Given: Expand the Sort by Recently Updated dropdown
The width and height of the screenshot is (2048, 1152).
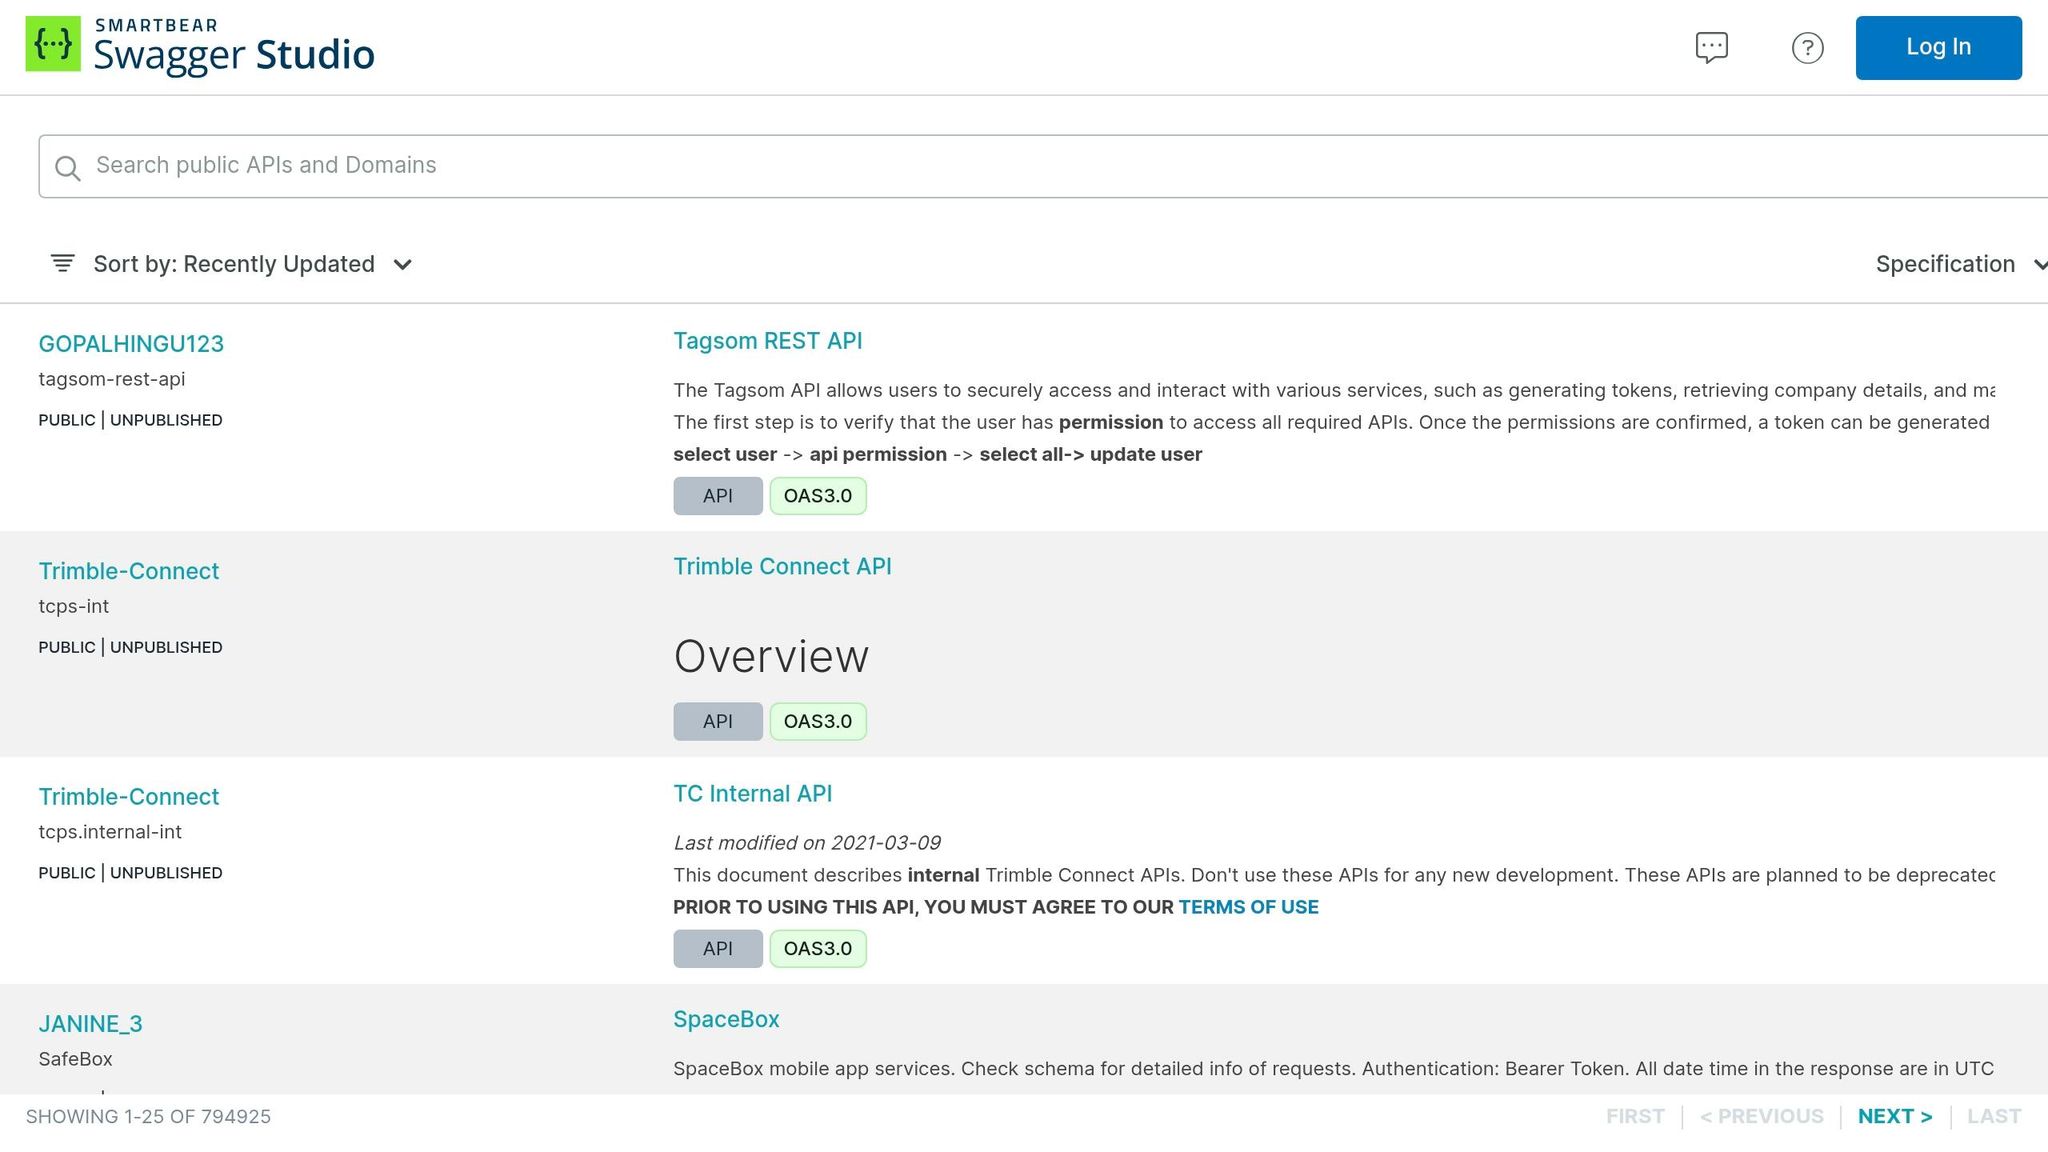Looking at the screenshot, I should 232,264.
